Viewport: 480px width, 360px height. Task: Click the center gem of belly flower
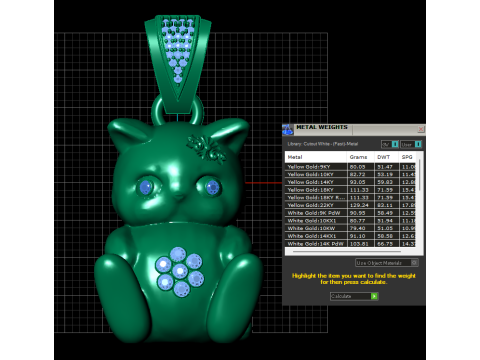(x=180, y=271)
